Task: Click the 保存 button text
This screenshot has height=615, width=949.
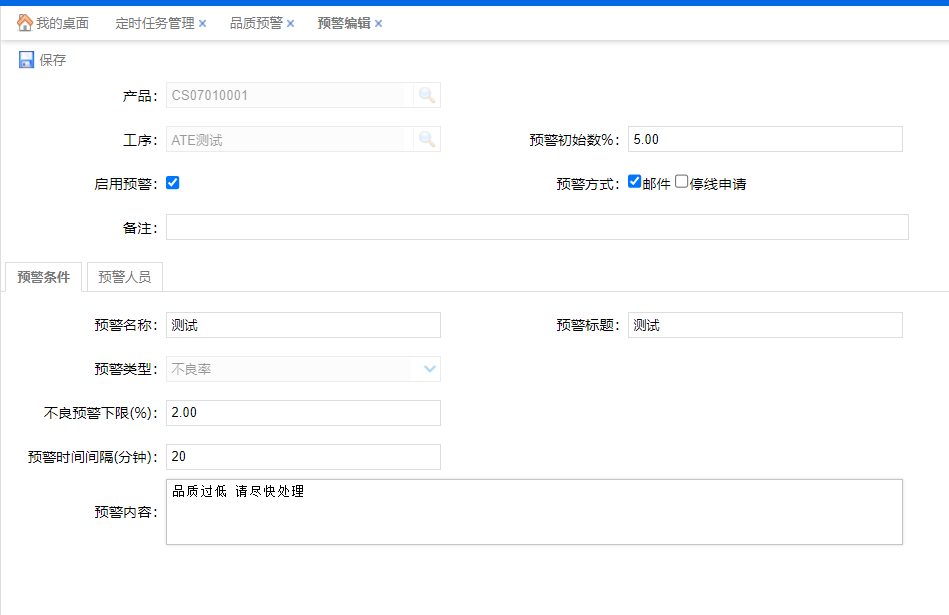Action: (53, 60)
